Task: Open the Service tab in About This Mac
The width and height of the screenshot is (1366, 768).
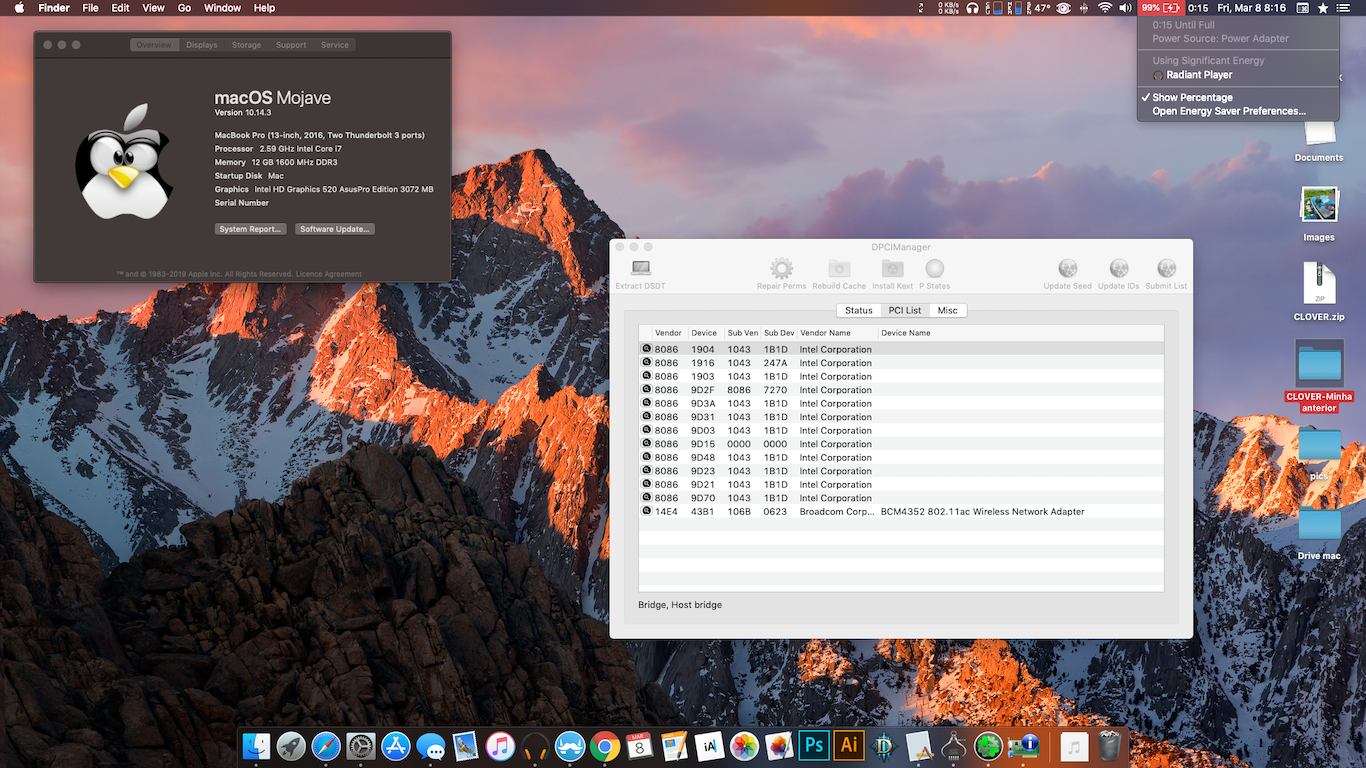Action: 335,45
